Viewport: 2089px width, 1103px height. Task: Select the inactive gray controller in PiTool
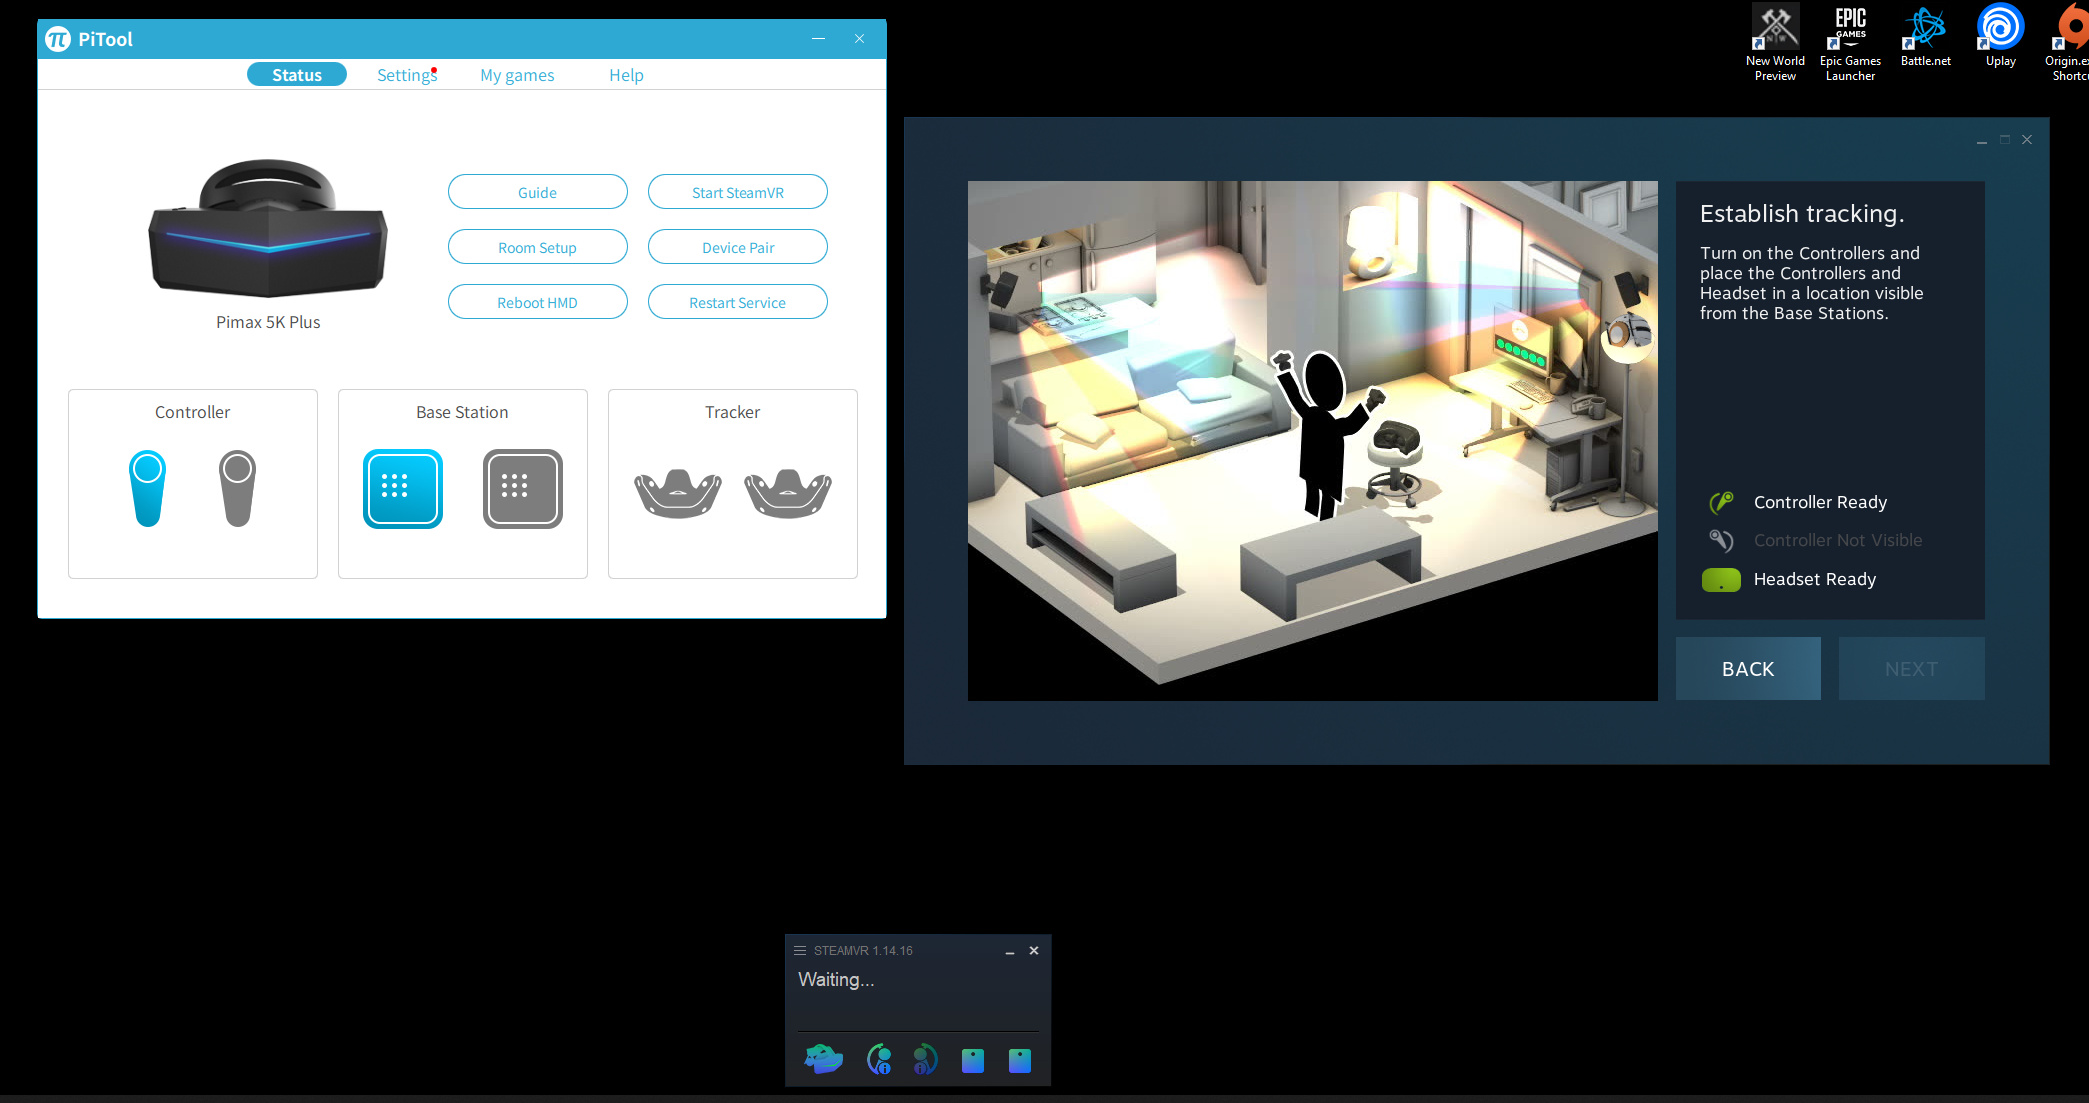point(237,488)
